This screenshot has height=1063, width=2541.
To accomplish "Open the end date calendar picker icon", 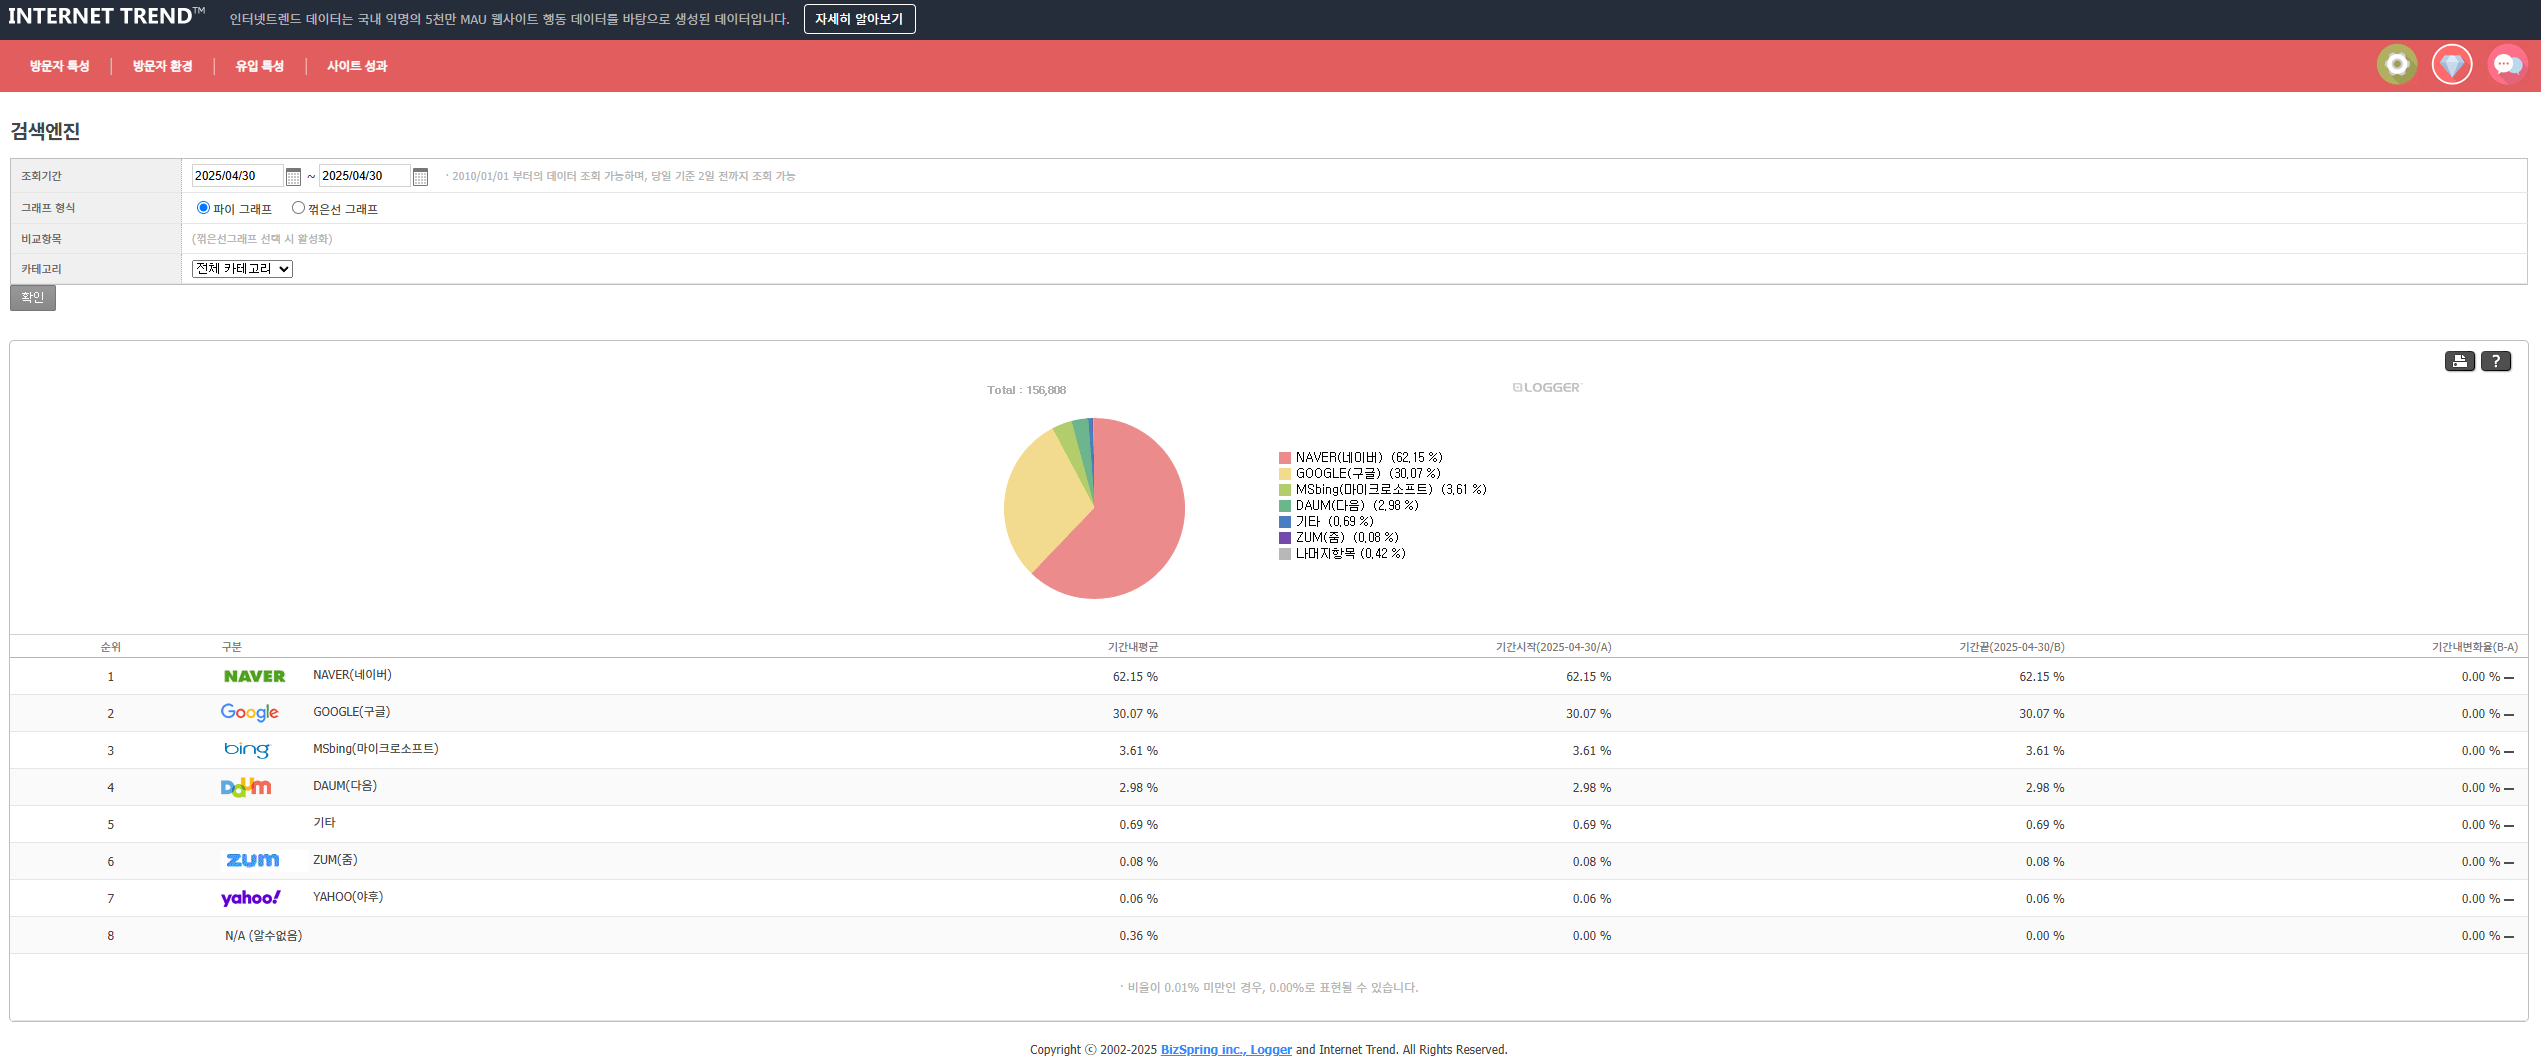I will [420, 177].
